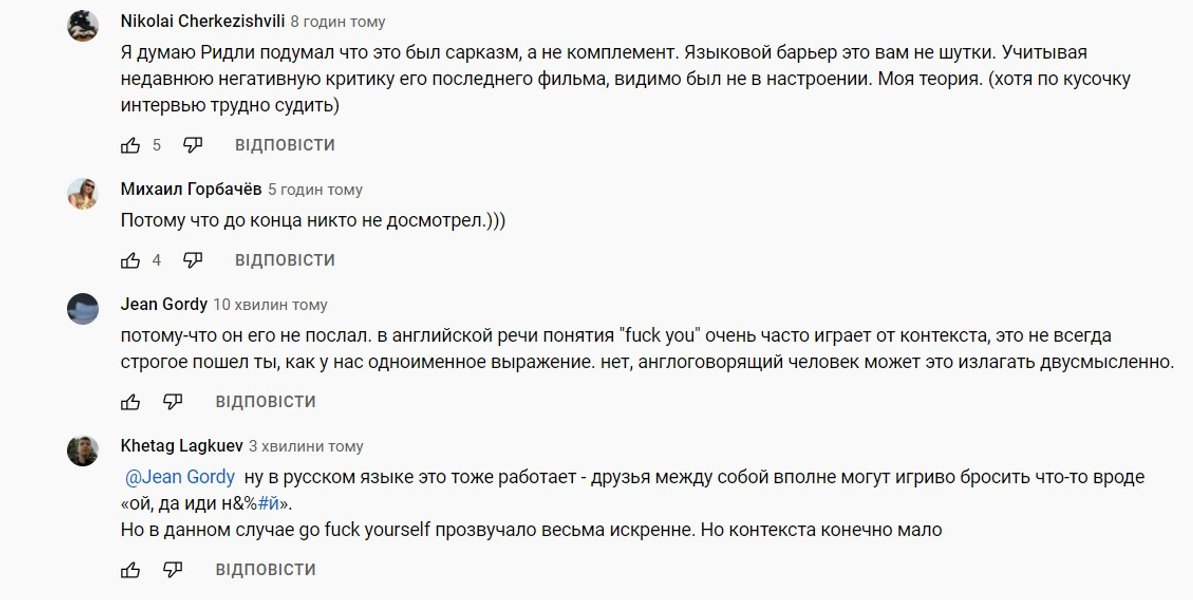The height and width of the screenshot is (600, 1193).
Task: Reply to Khetag Lagkuev's comment
Action: 265,570
